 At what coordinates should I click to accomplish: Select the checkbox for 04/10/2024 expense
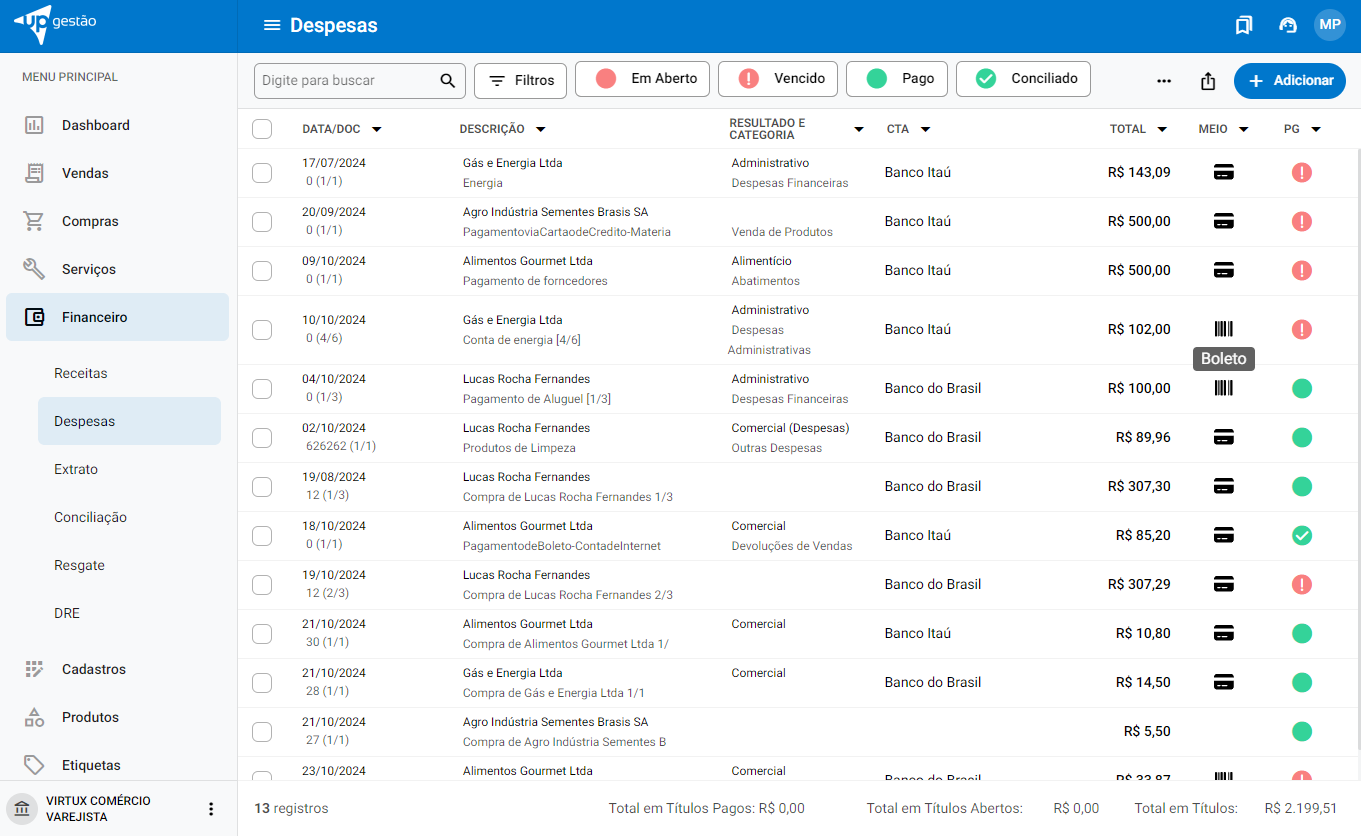pyautogui.click(x=262, y=389)
